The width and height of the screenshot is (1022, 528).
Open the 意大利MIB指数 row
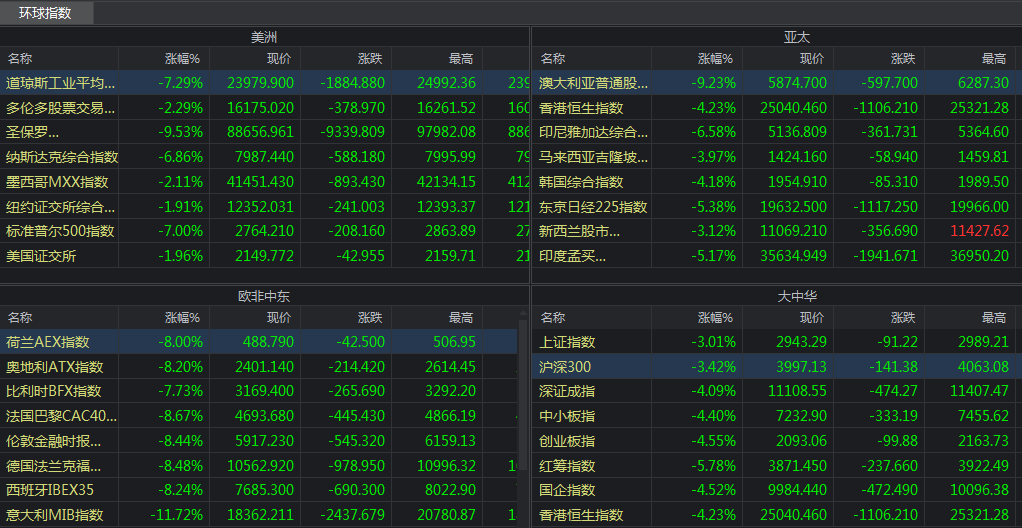coord(55,515)
